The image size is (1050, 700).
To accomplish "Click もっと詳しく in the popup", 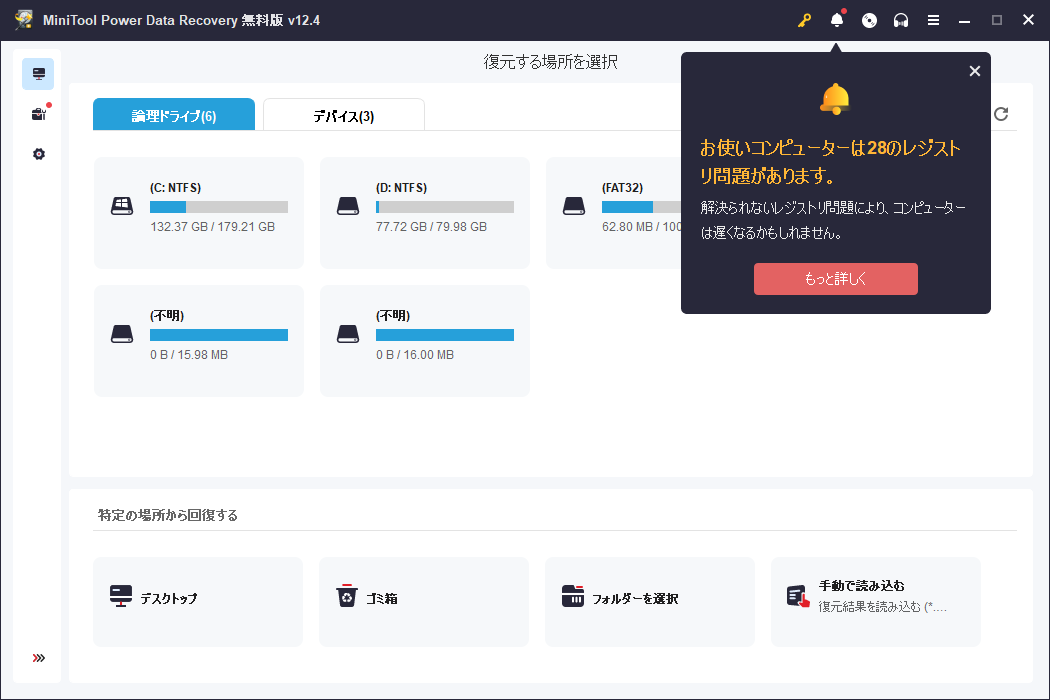I will [x=835, y=279].
